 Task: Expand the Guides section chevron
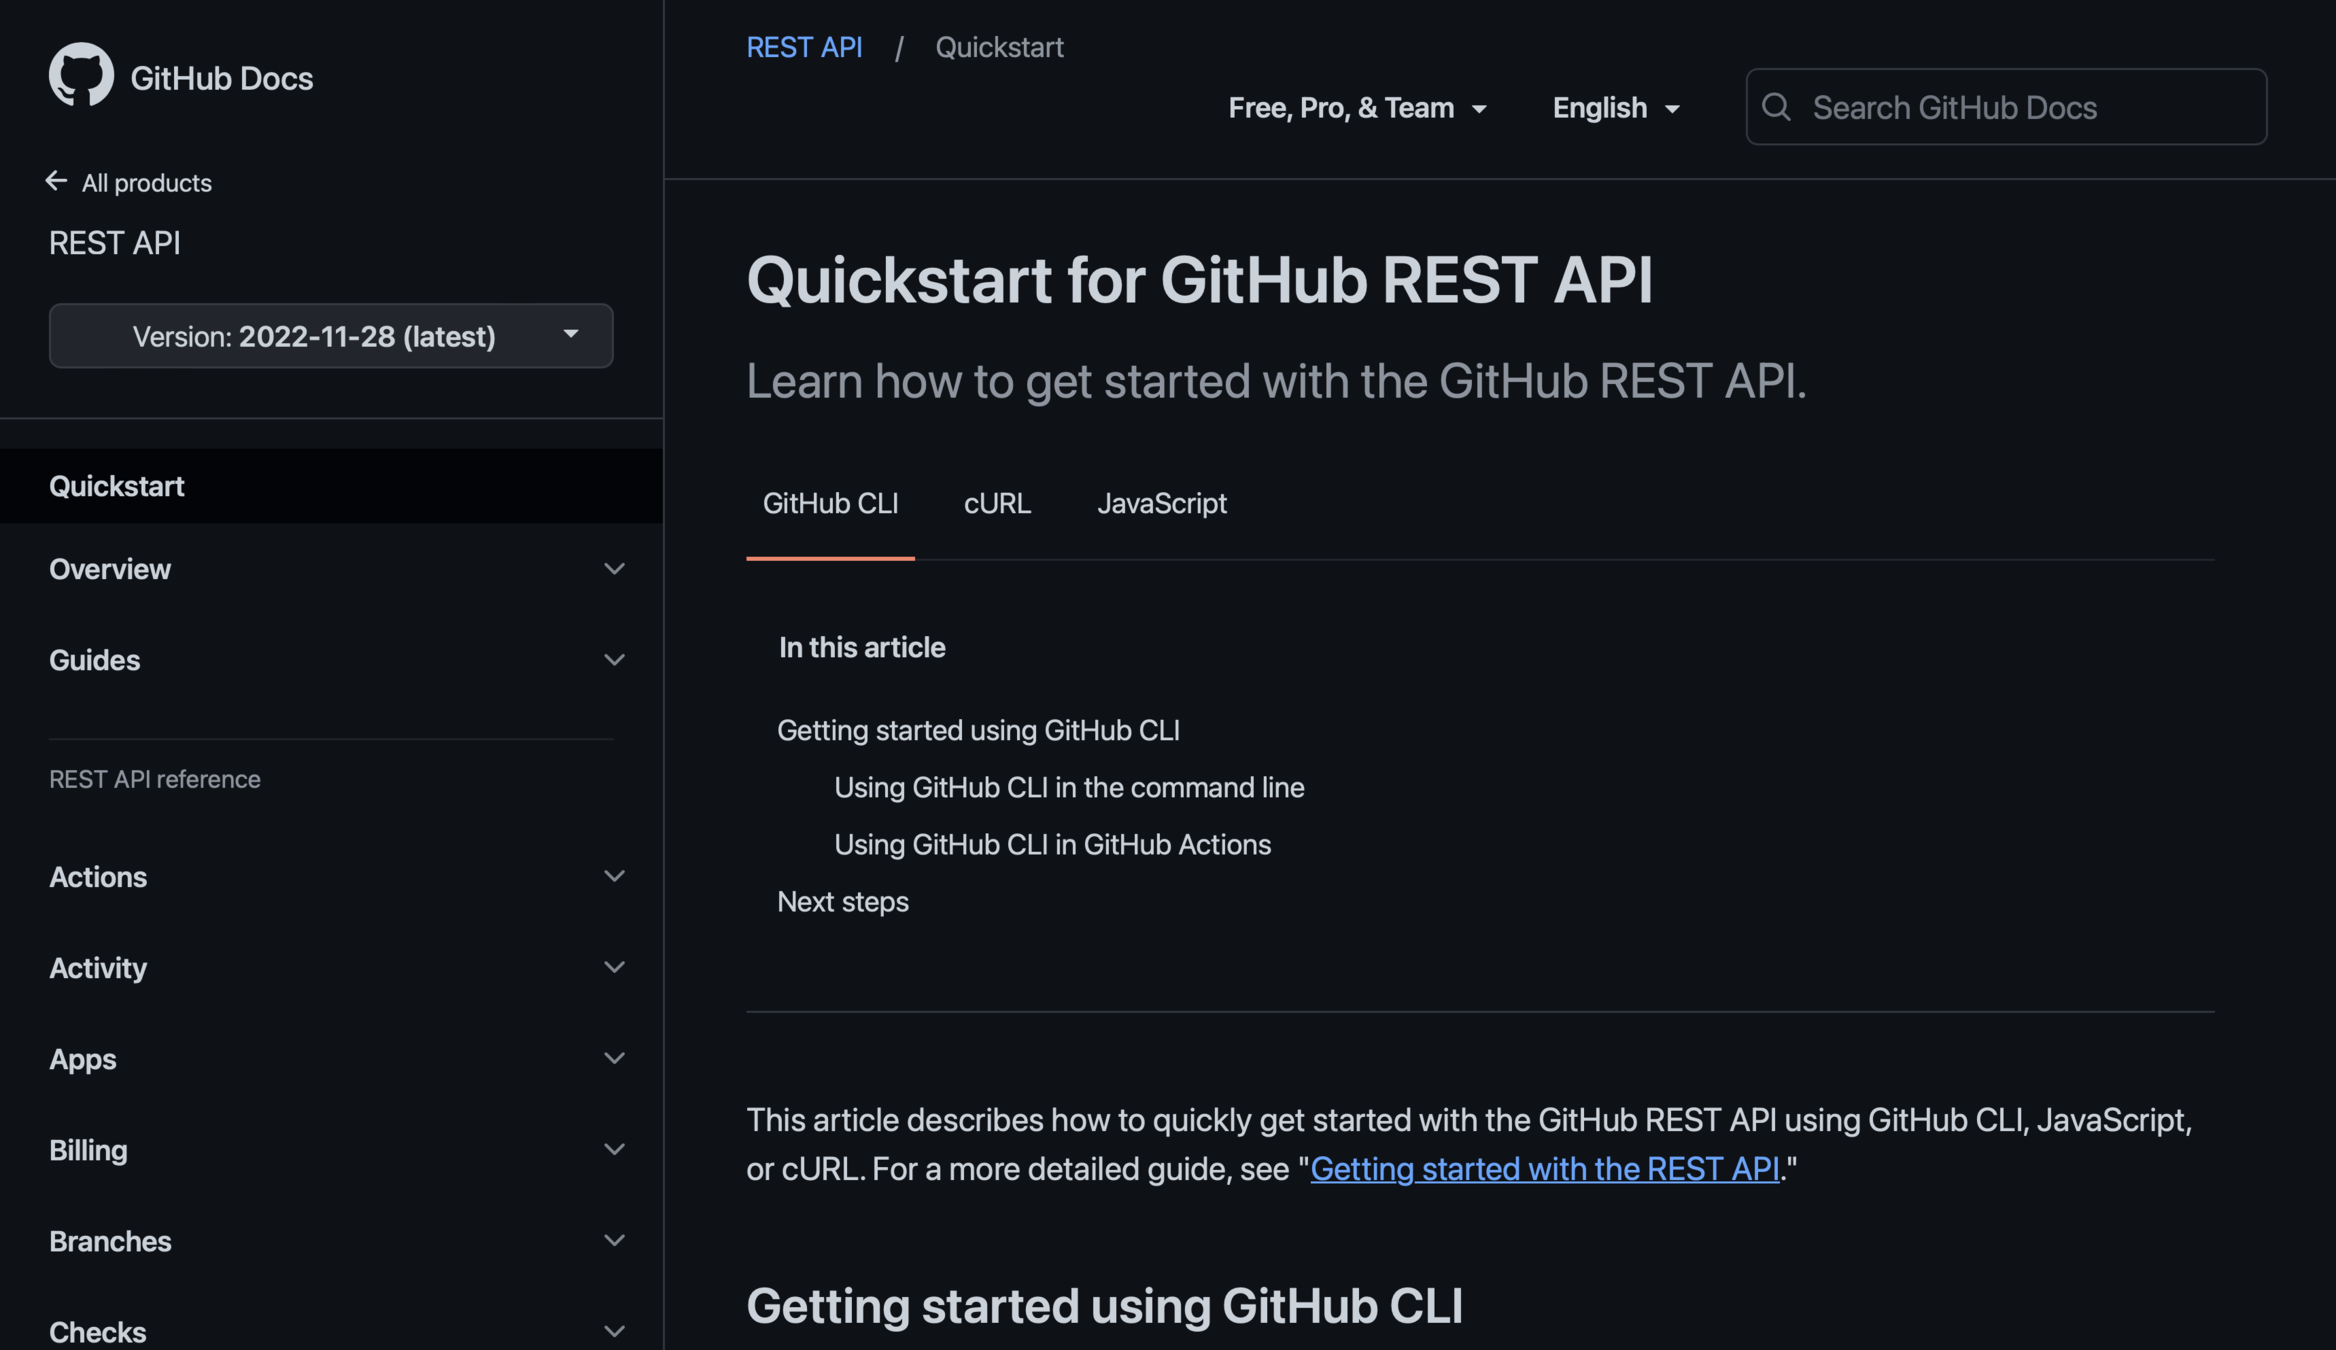point(614,660)
